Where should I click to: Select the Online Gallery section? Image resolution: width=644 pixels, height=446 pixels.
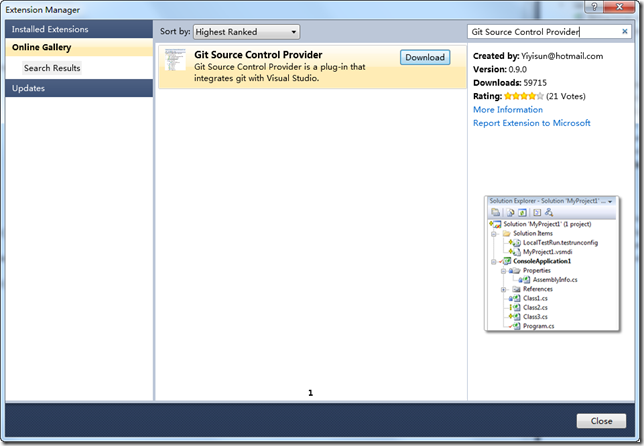click(x=79, y=47)
